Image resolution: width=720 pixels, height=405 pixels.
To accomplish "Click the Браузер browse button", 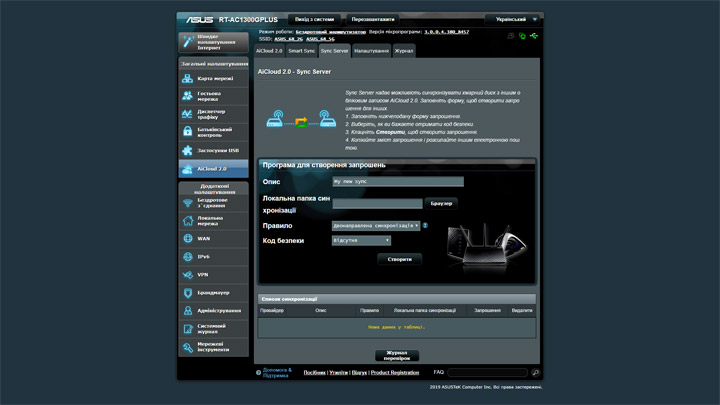I will pyautogui.click(x=441, y=203).
